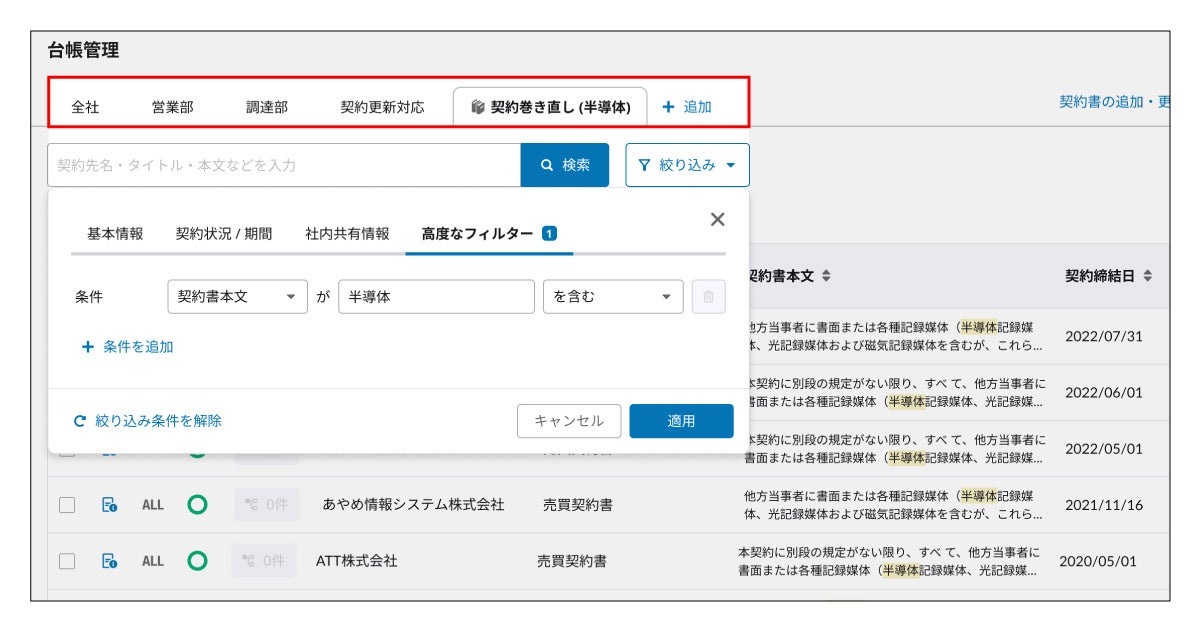Click ALL label in あやめ情報システム row
The width and height of the screenshot is (1200, 630).
pyautogui.click(x=152, y=505)
